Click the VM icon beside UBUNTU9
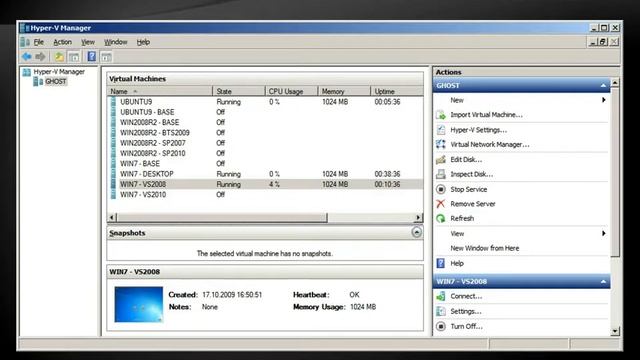The image size is (640, 360). (113, 102)
